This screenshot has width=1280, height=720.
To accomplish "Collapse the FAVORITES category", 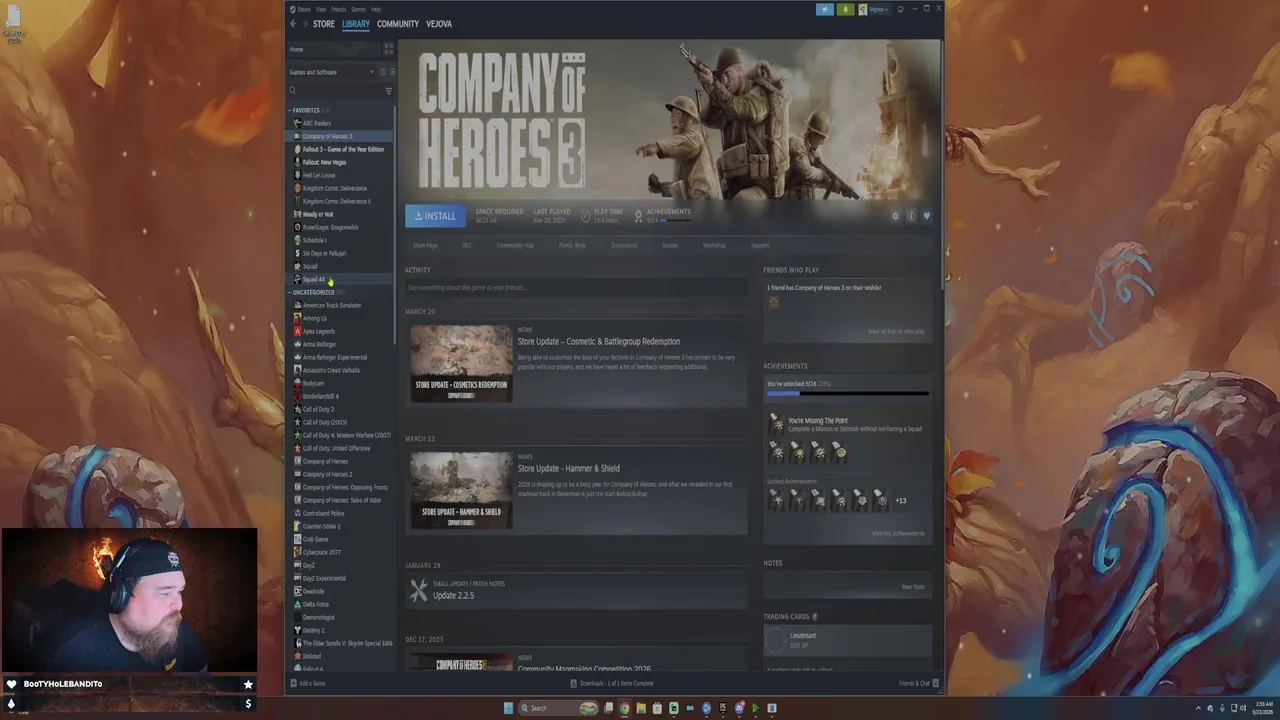I will pyautogui.click(x=306, y=110).
